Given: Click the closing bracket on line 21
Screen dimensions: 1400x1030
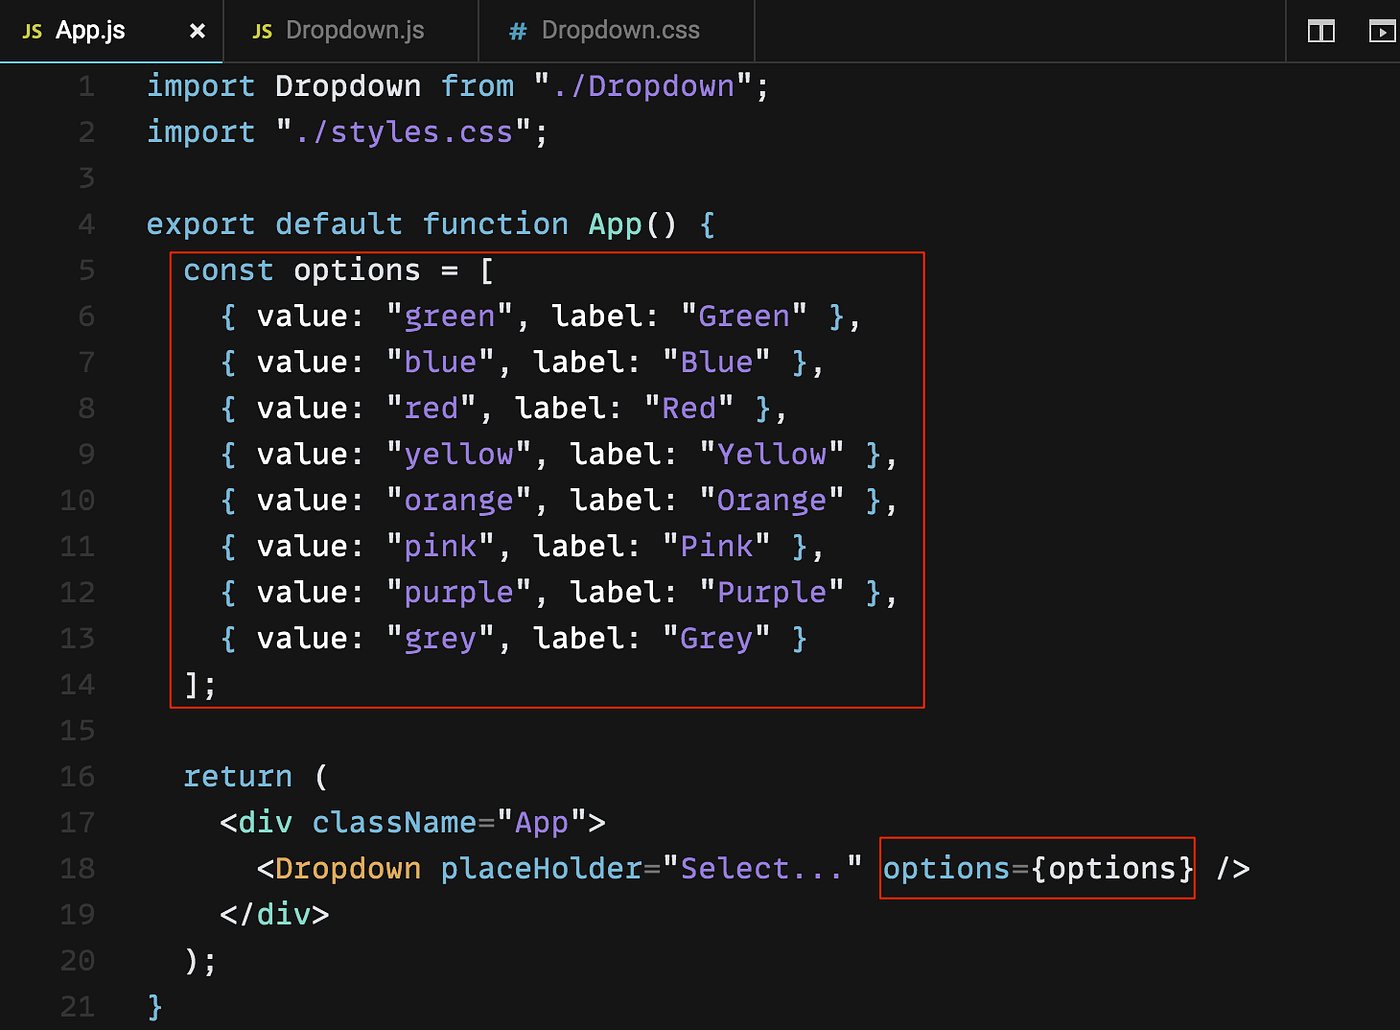Looking at the screenshot, I should [153, 1006].
